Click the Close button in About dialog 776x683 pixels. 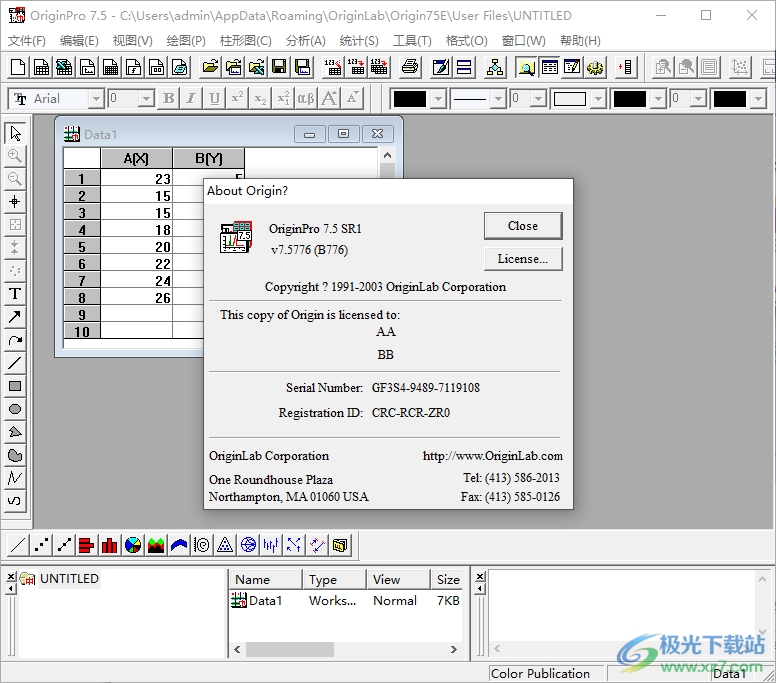(x=523, y=226)
